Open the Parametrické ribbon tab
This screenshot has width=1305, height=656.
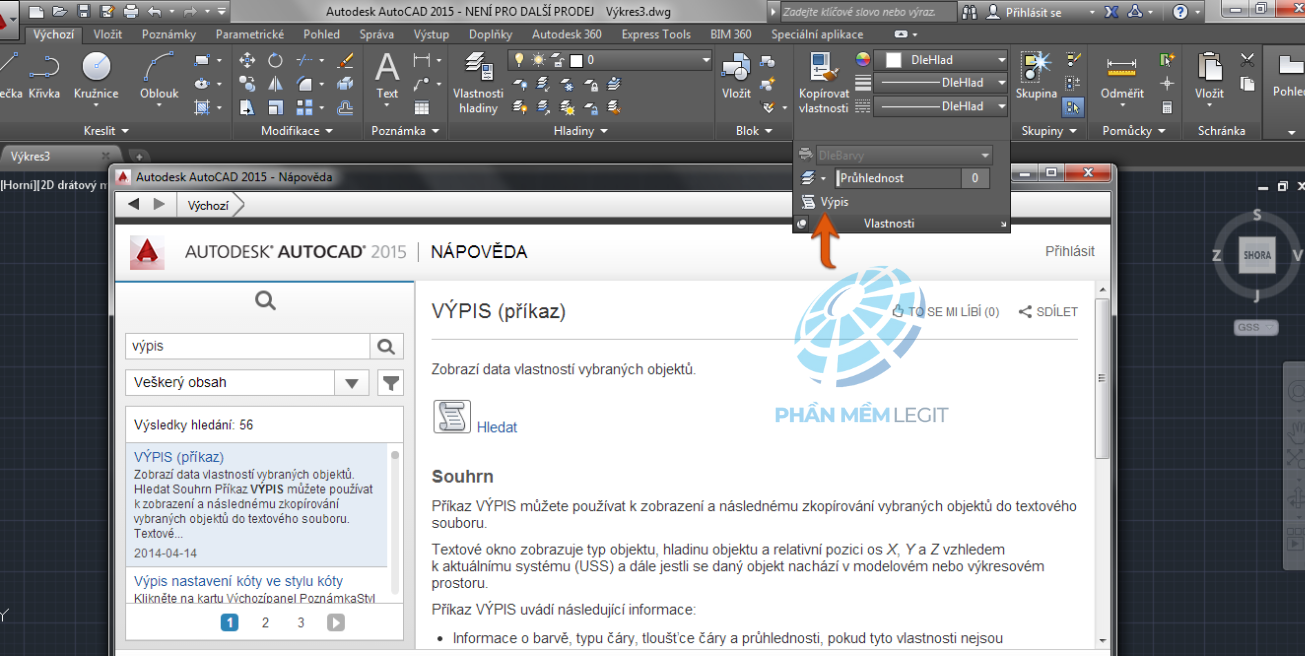[250, 34]
